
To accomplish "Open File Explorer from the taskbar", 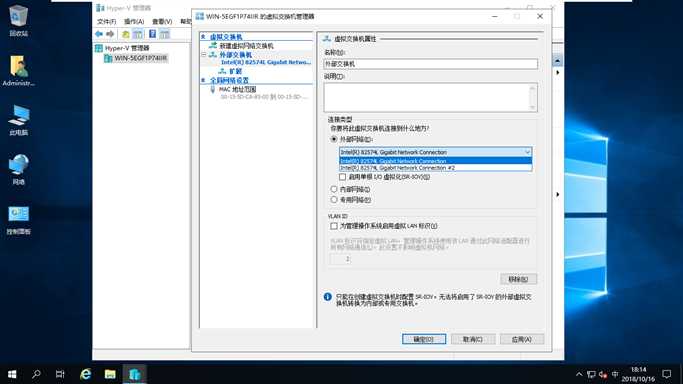I will point(110,374).
